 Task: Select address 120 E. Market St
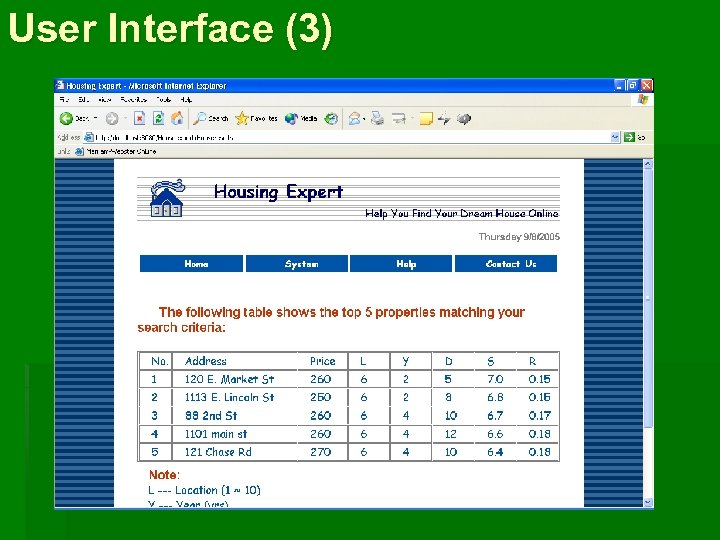click(x=229, y=379)
